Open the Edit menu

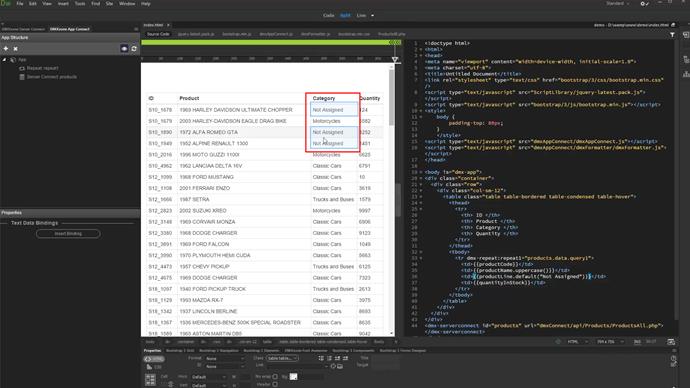[x=33, y=4]
